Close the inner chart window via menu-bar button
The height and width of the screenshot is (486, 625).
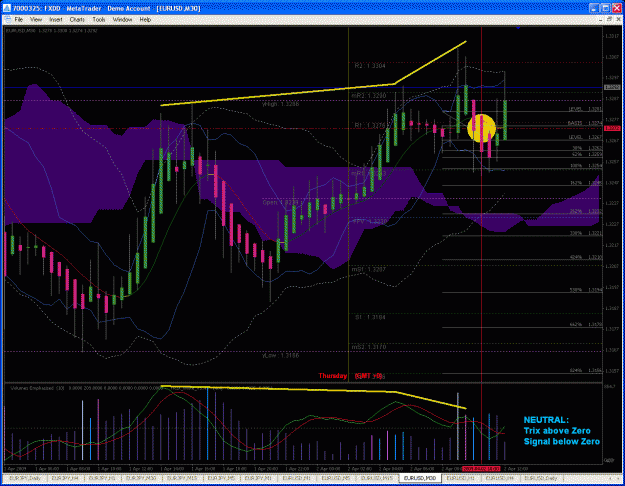pyautogui.click(x=618, y=19)
